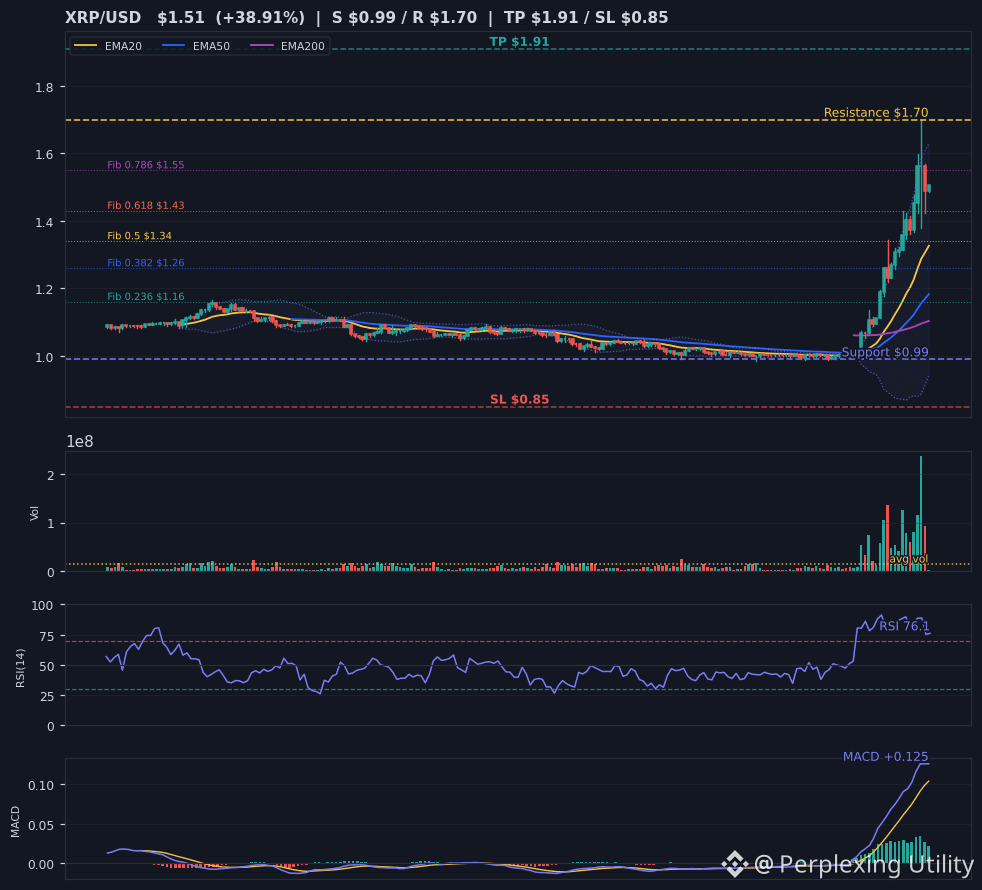Click the RSI(14) axis label
This screenshot has width=982, height=890.
point(20,666)
